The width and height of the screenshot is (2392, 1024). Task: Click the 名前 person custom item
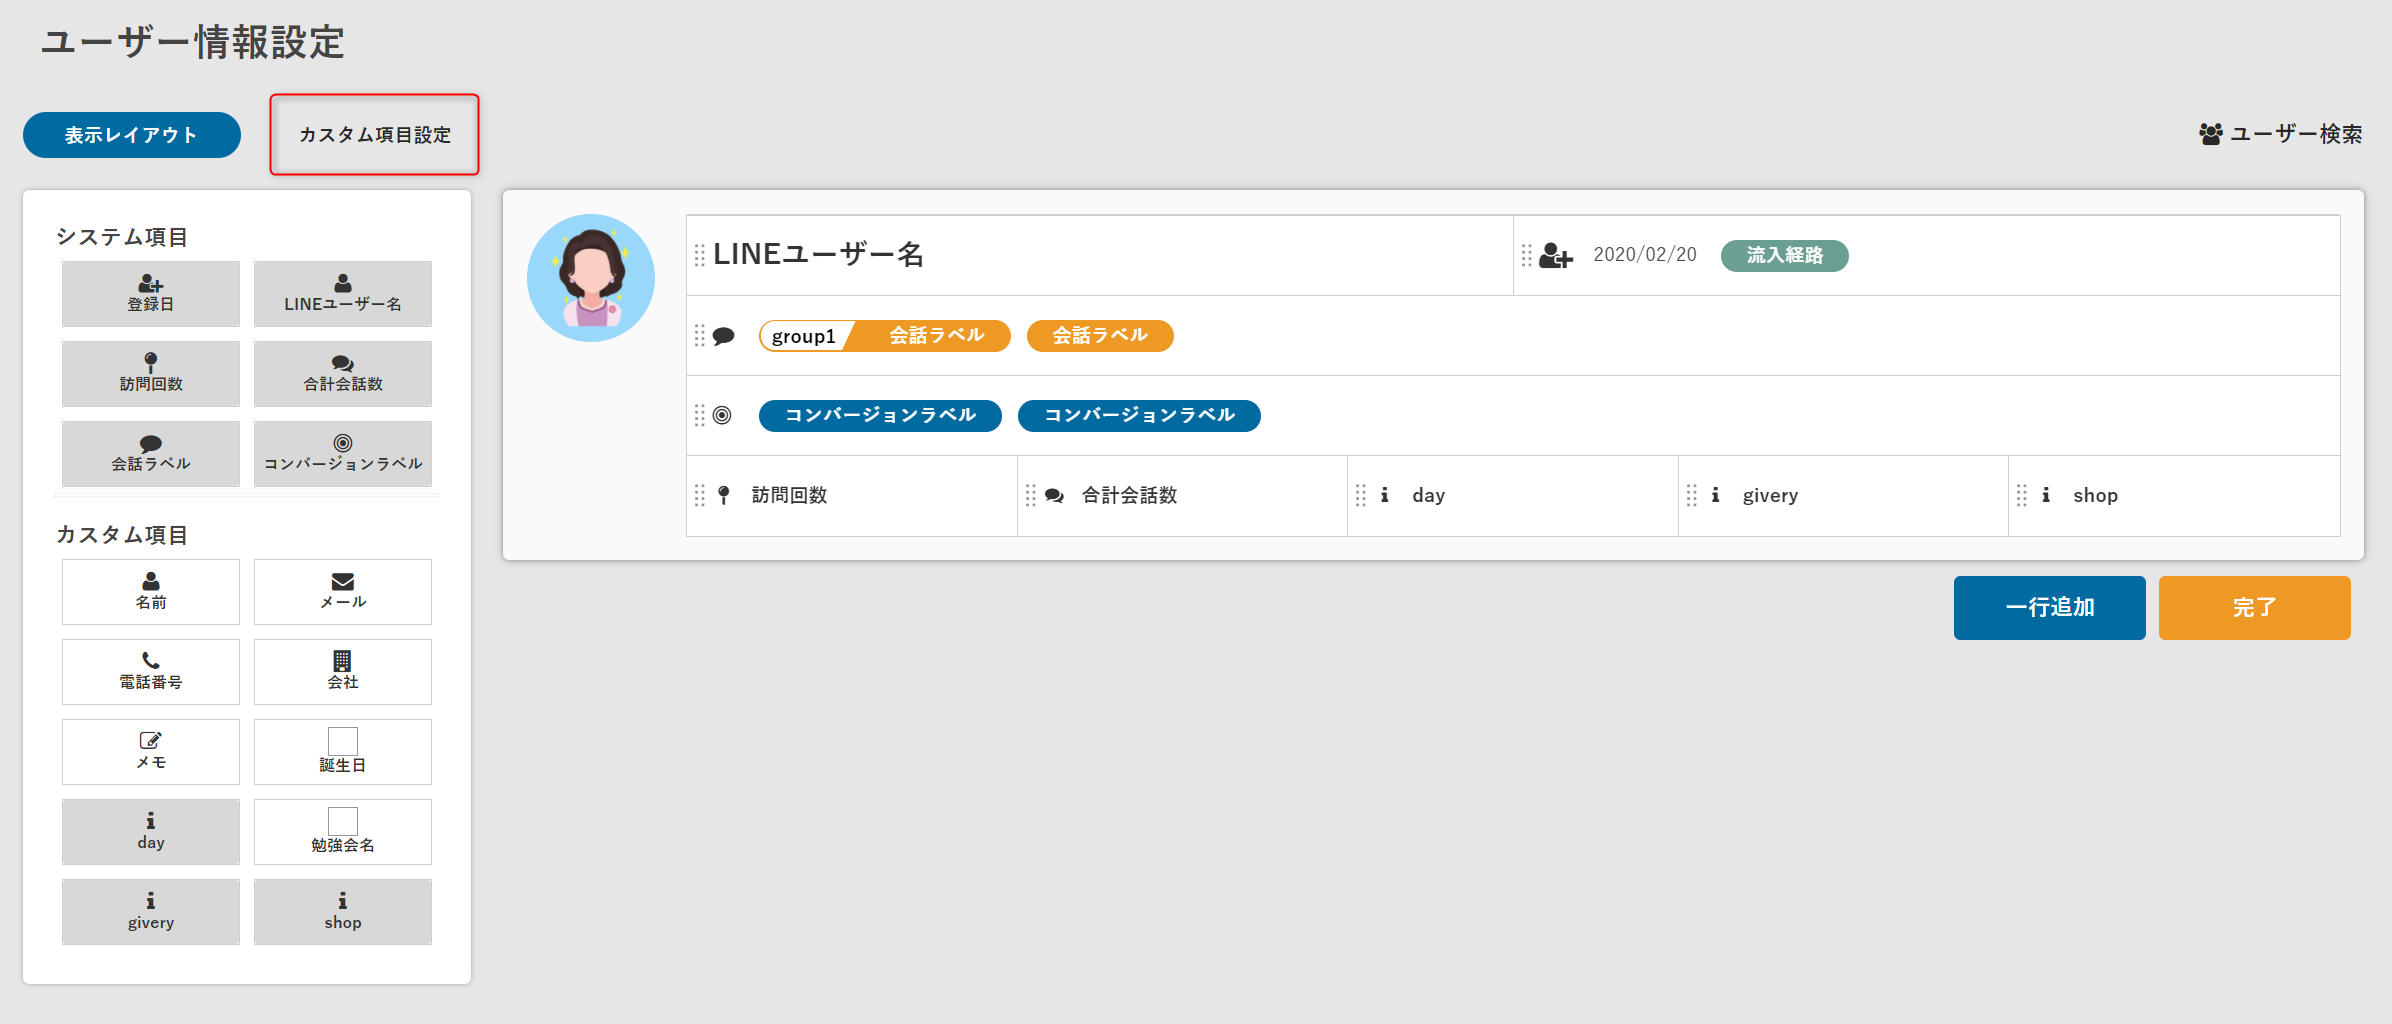pos(150,592)
